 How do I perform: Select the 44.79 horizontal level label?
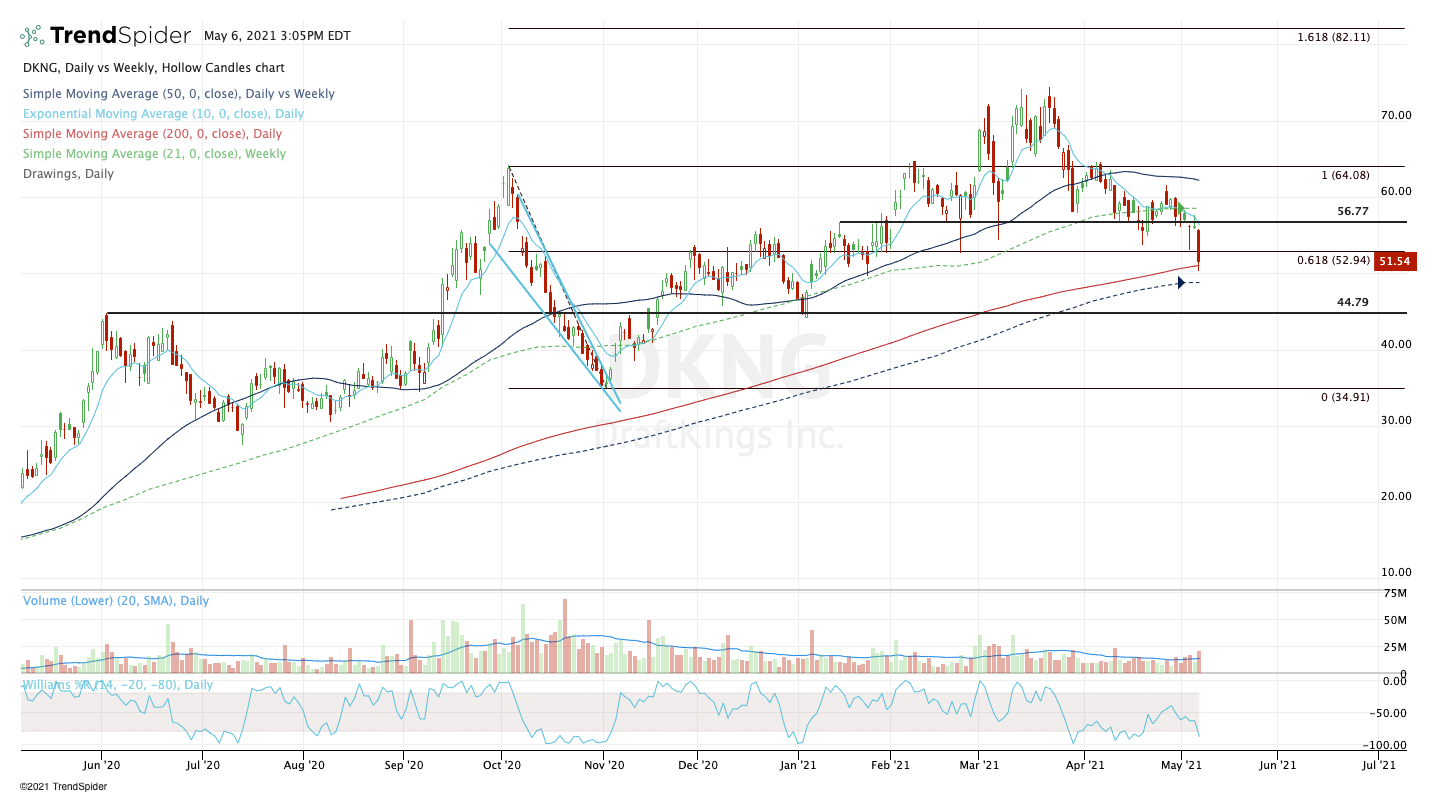(1353, 302)
